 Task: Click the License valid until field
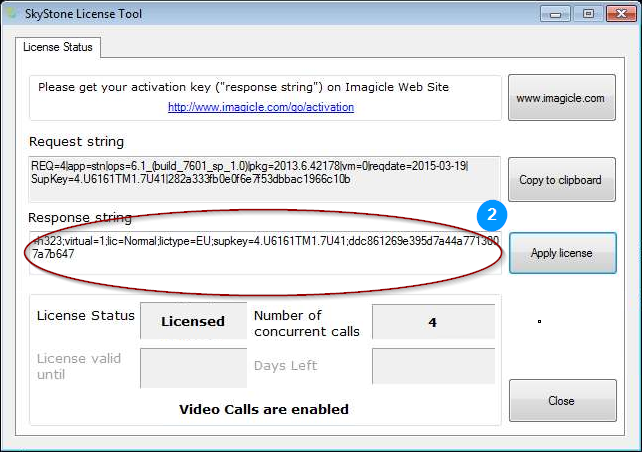tap(193, 368)
